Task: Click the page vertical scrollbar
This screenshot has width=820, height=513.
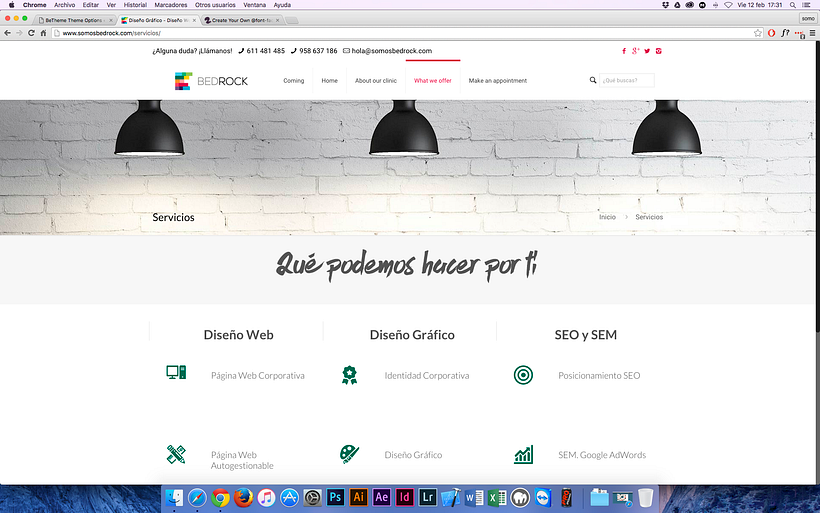Action: [x=817, y=186]
